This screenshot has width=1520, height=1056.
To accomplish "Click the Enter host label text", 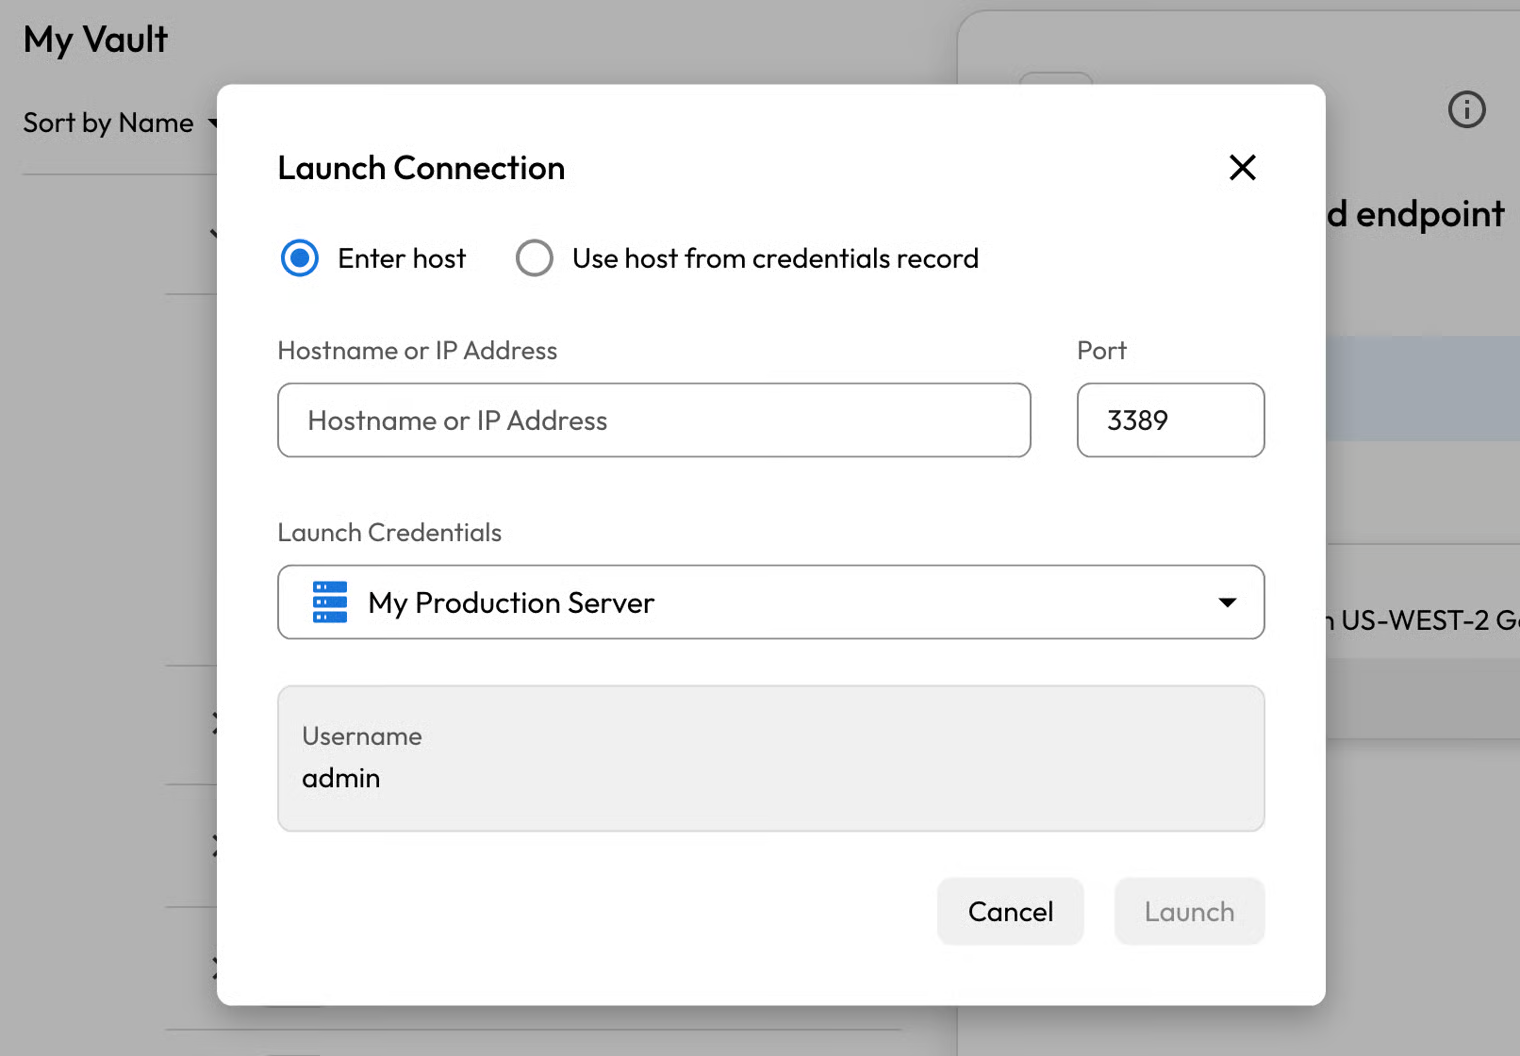I will point(401,258).
